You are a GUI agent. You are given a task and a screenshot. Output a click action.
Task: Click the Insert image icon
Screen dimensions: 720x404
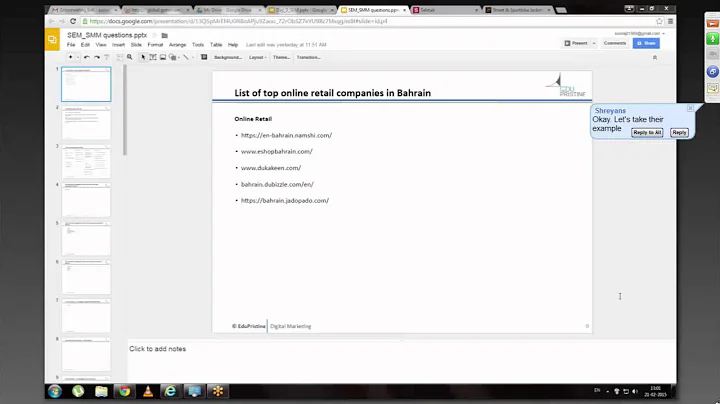click(x=163, y=57)
